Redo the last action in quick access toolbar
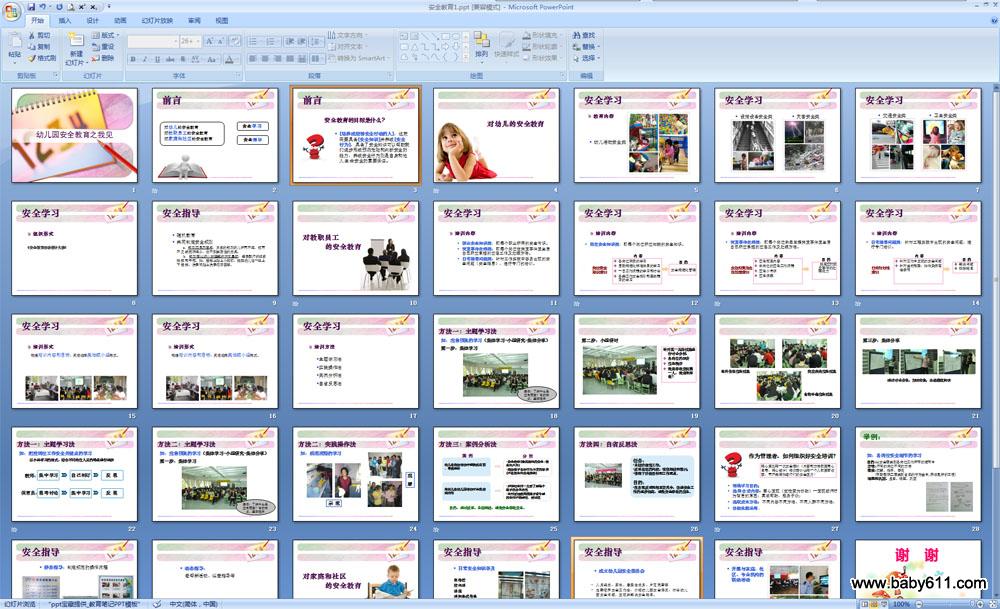This screenshot has height=609, width=1000. pos(59,6)
